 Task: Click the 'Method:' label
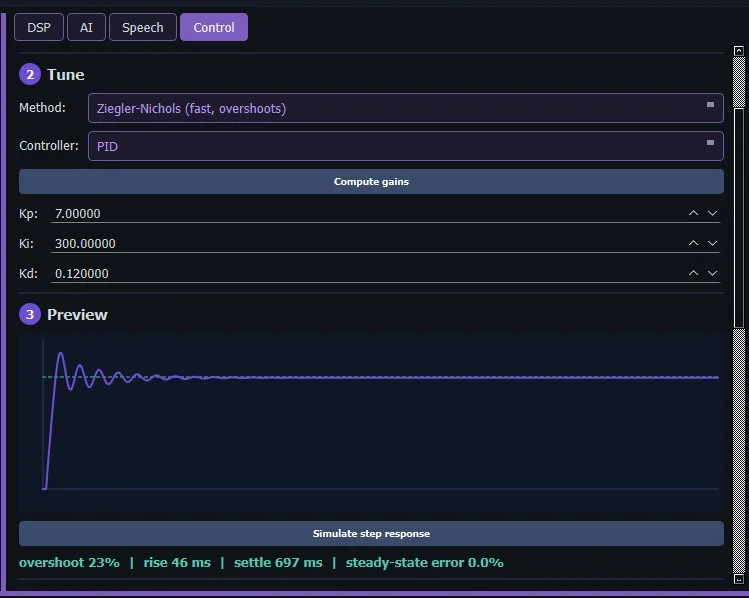pyautogui.click(x=43, y=108)
